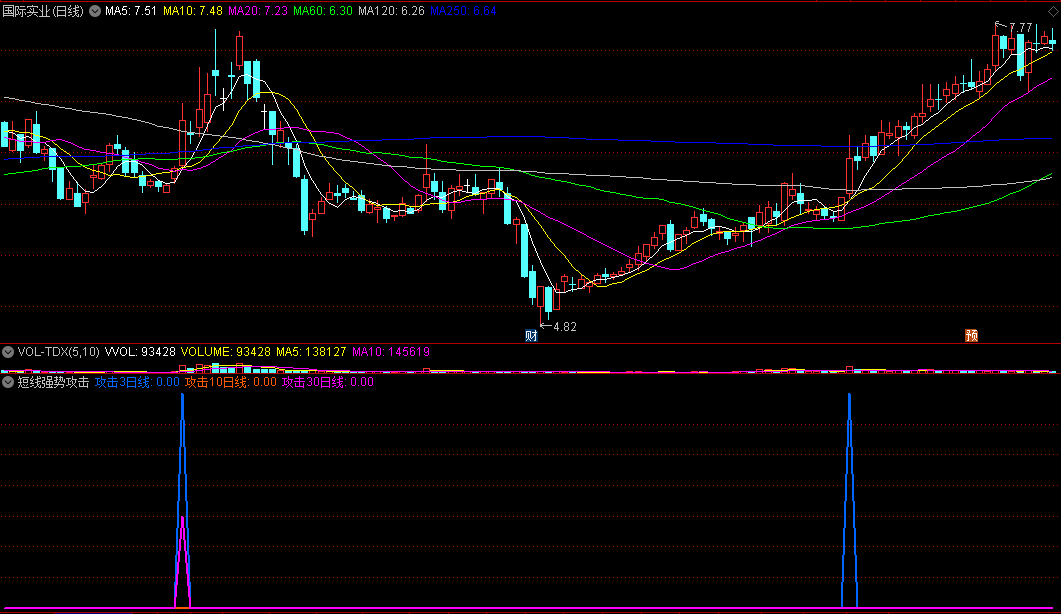Screen dimensions: 1061x614
Task: Click the magenta 30-day attack spike
Action: (x=183, y=562)
